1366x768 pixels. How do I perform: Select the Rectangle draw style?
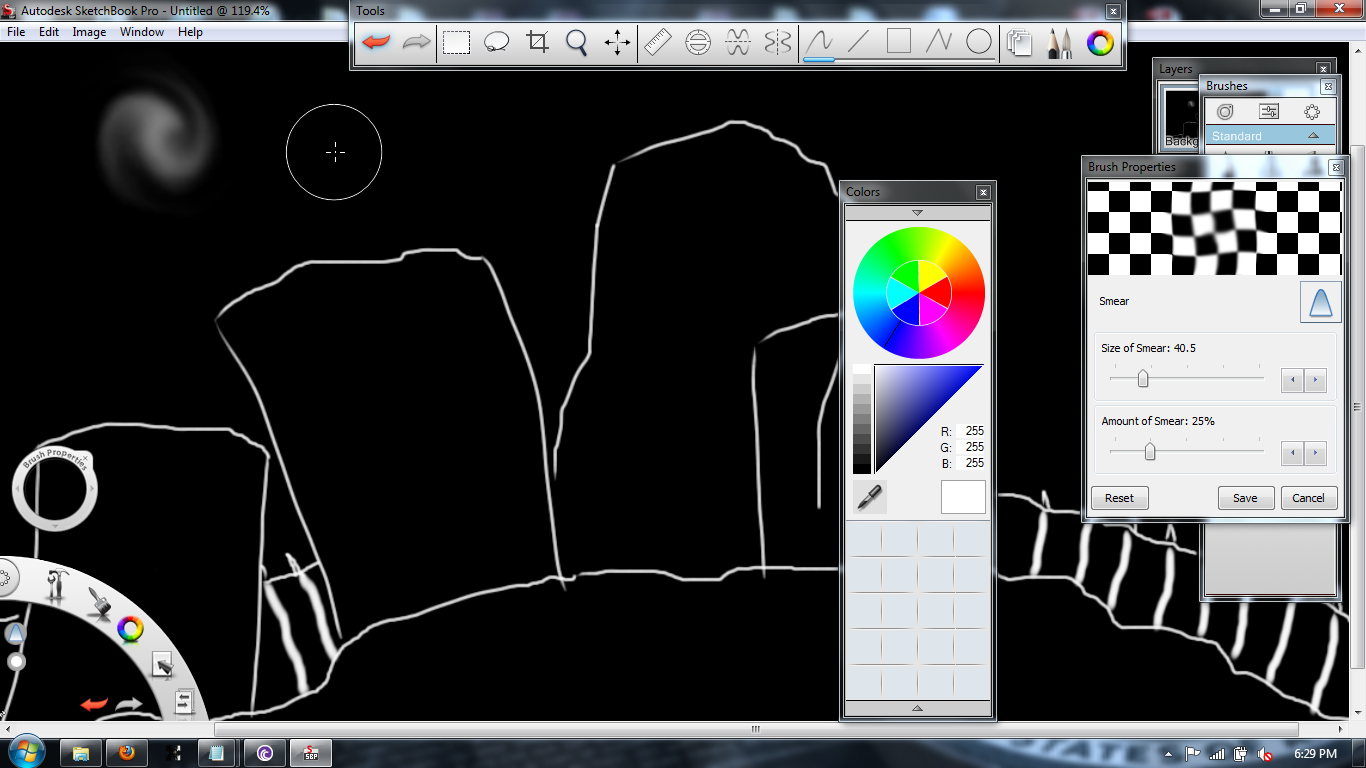pos(899,41)
